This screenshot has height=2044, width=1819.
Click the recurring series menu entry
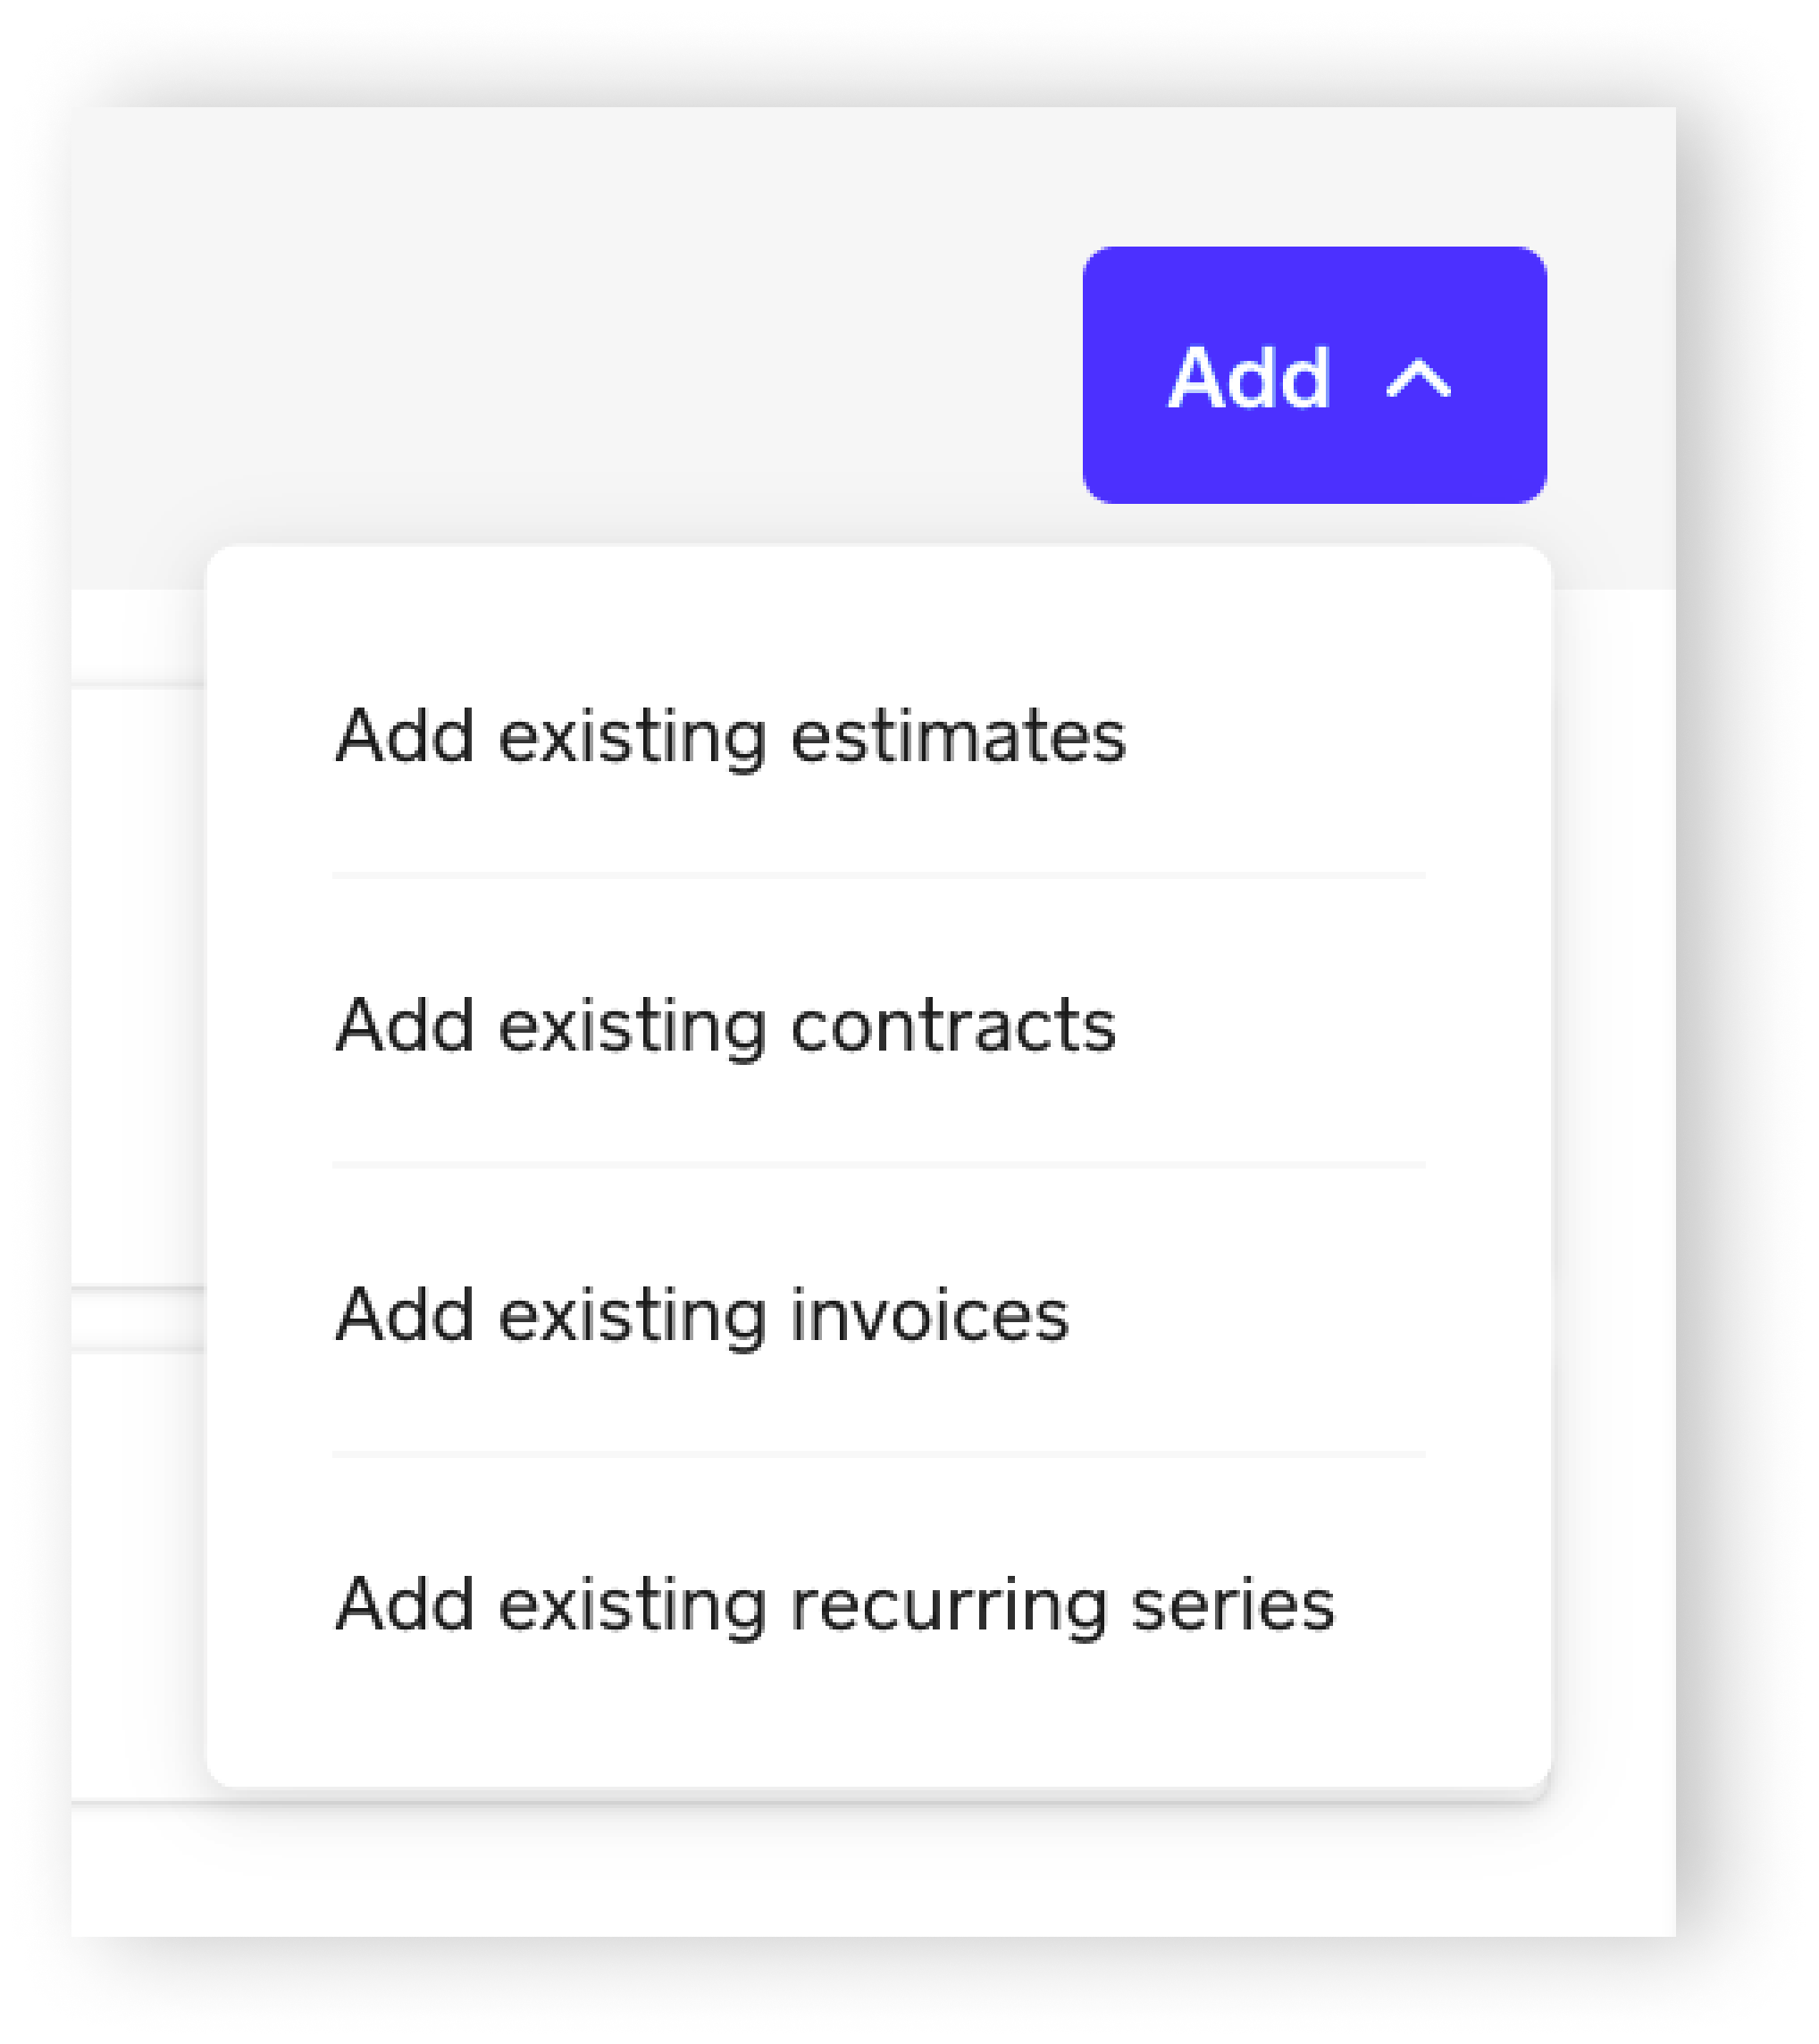pos(878,1604)
